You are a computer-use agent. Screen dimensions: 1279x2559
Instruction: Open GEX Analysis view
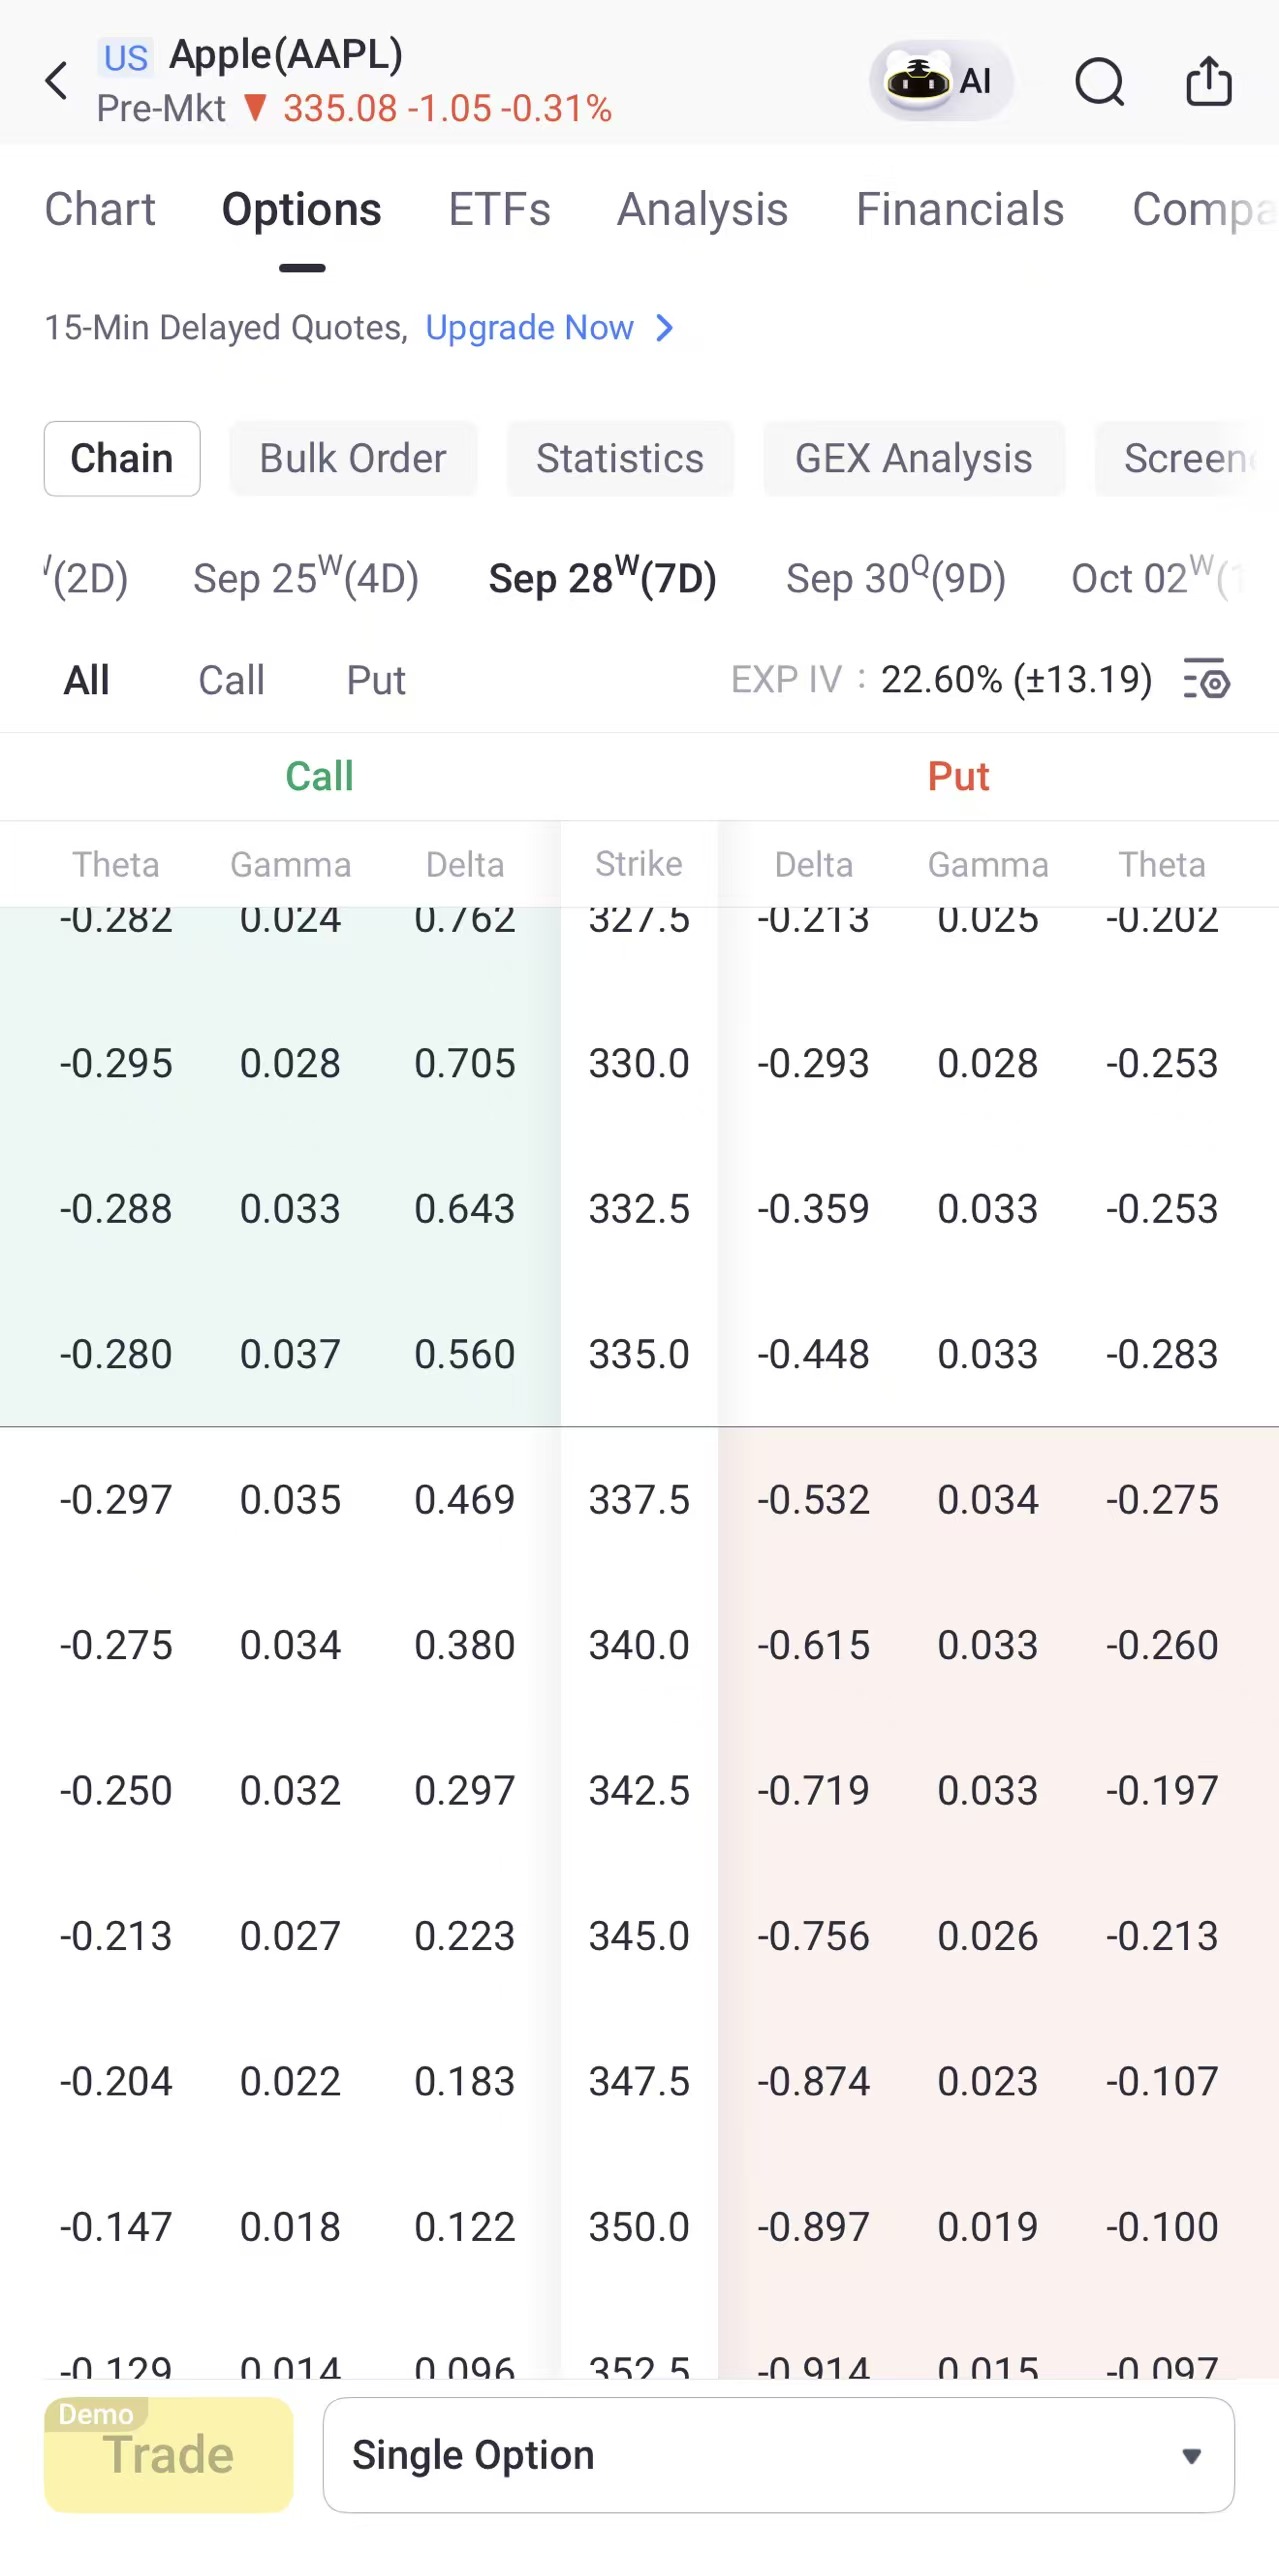[x=913, y=459]
